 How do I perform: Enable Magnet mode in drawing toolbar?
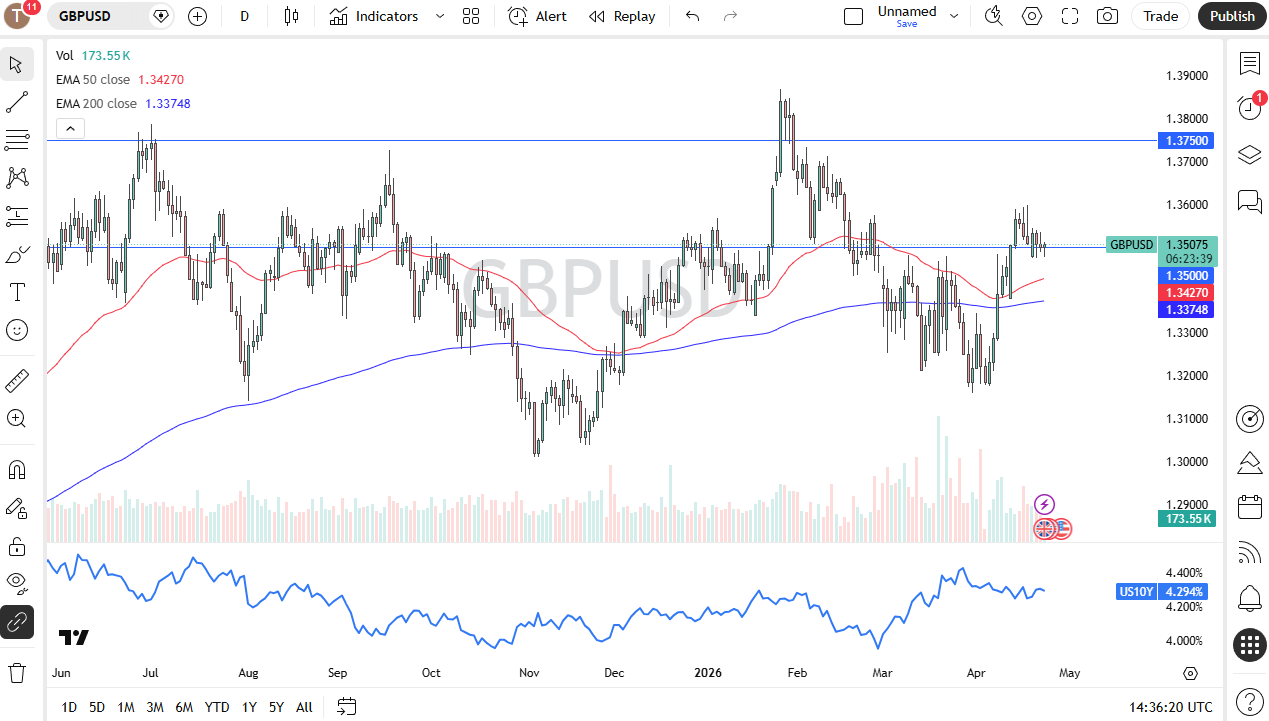pos(17,470)
